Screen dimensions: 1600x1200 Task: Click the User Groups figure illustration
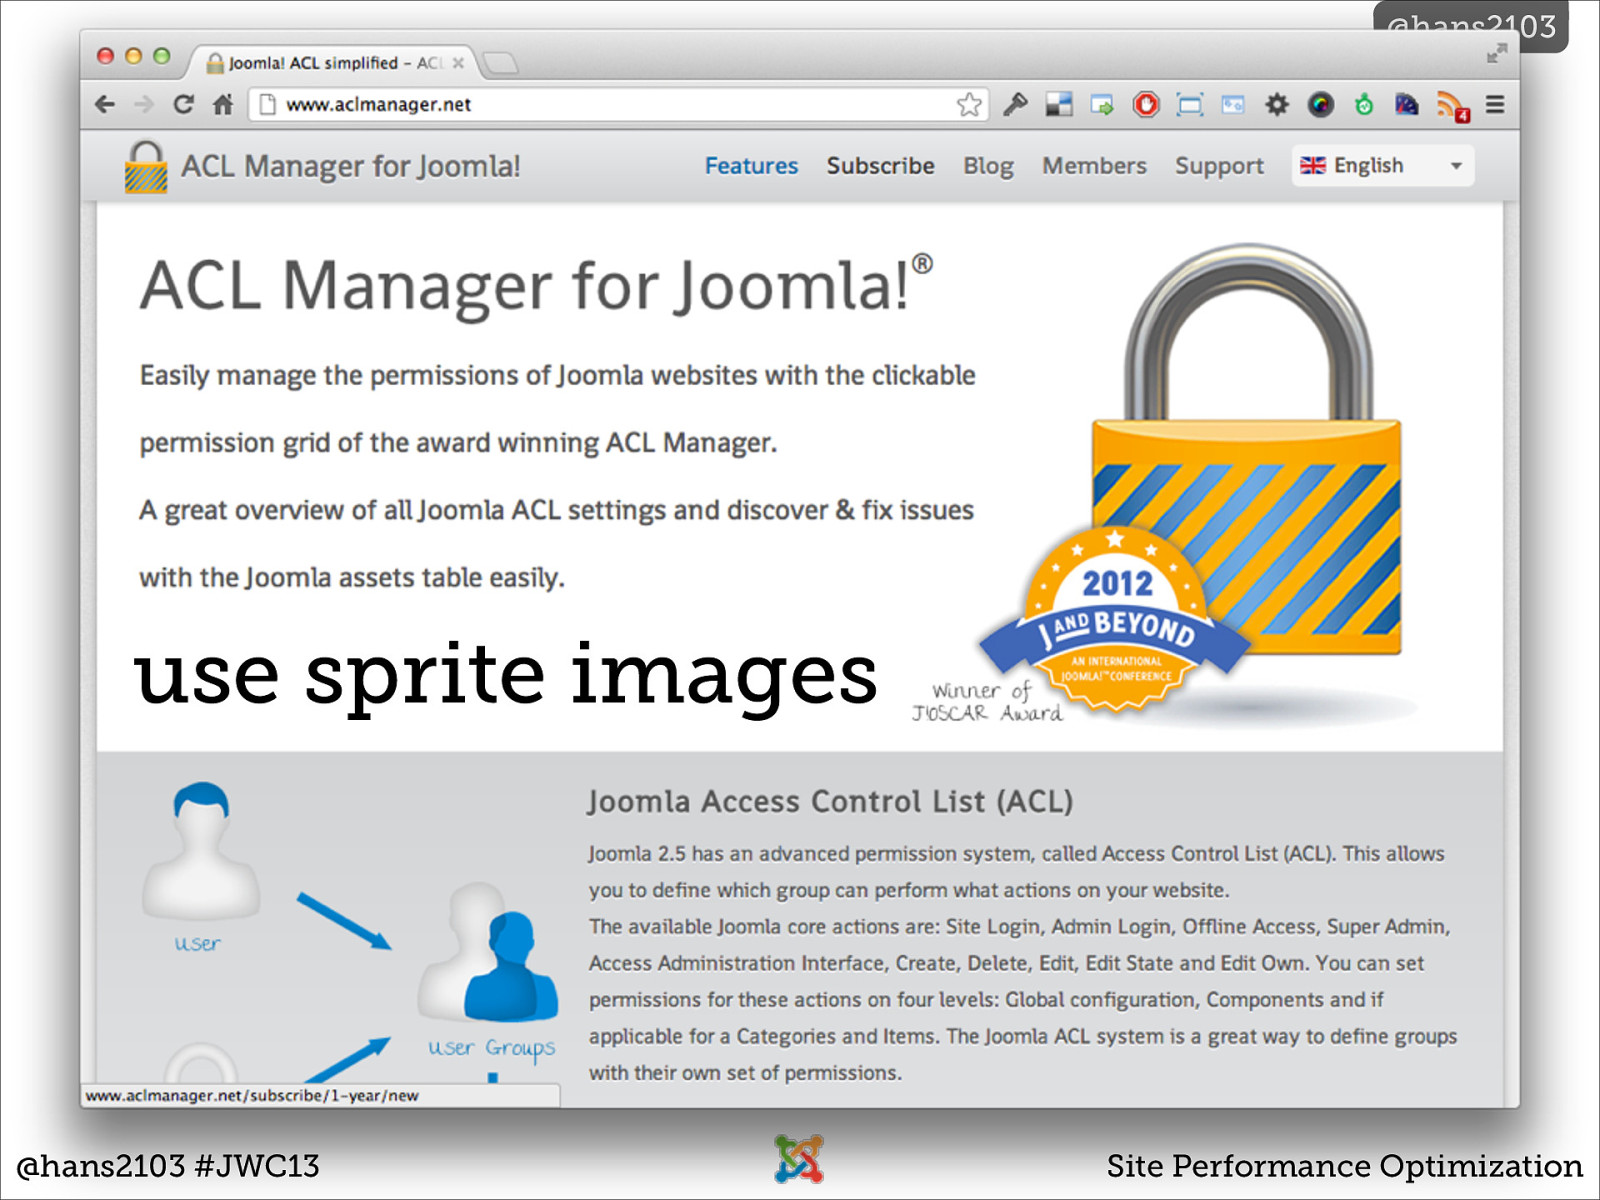488,950
